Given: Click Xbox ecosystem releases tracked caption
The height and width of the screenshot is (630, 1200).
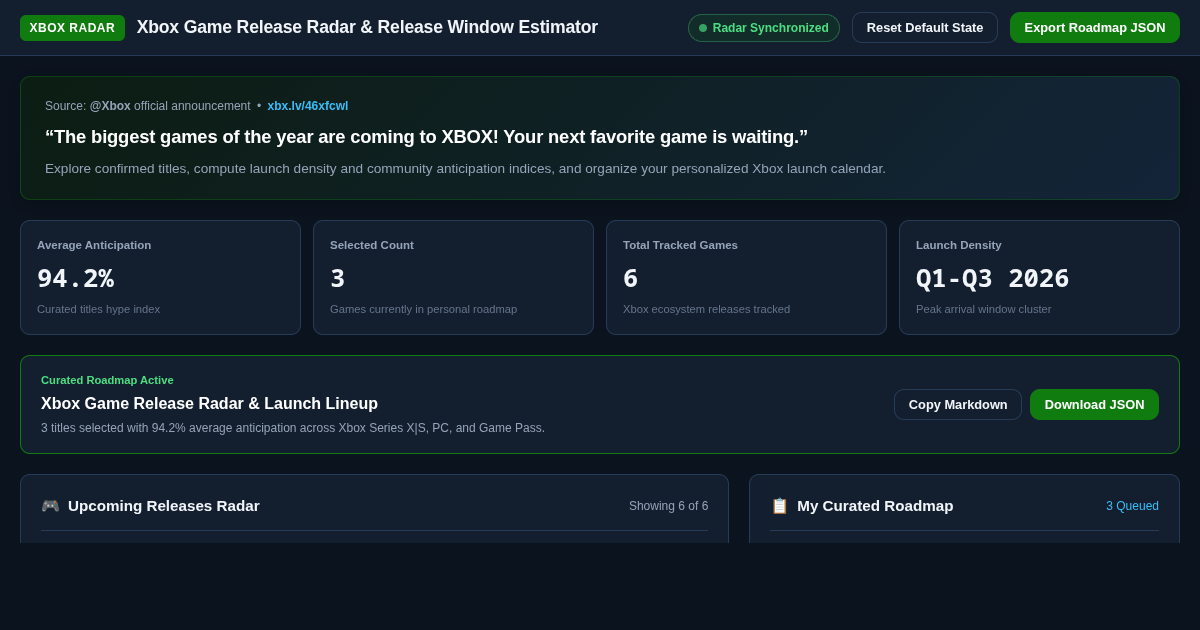Looking at the screenshot, I should click(x=706, y=309).
